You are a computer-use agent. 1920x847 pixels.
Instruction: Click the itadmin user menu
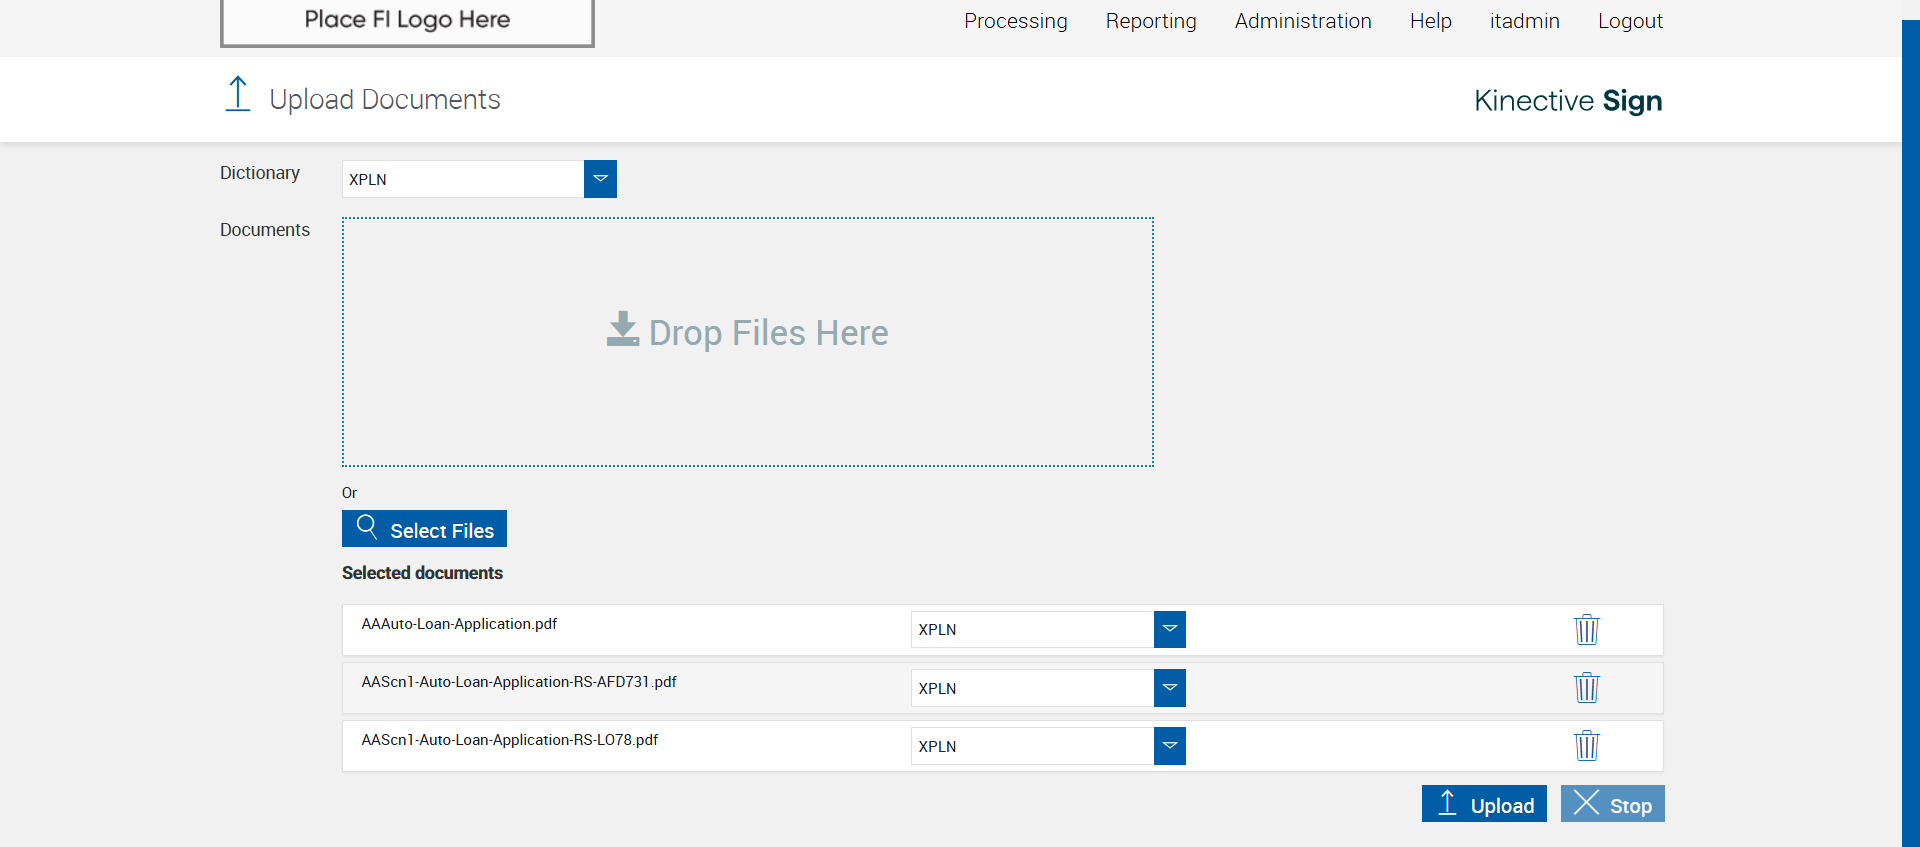[1524, 21]
